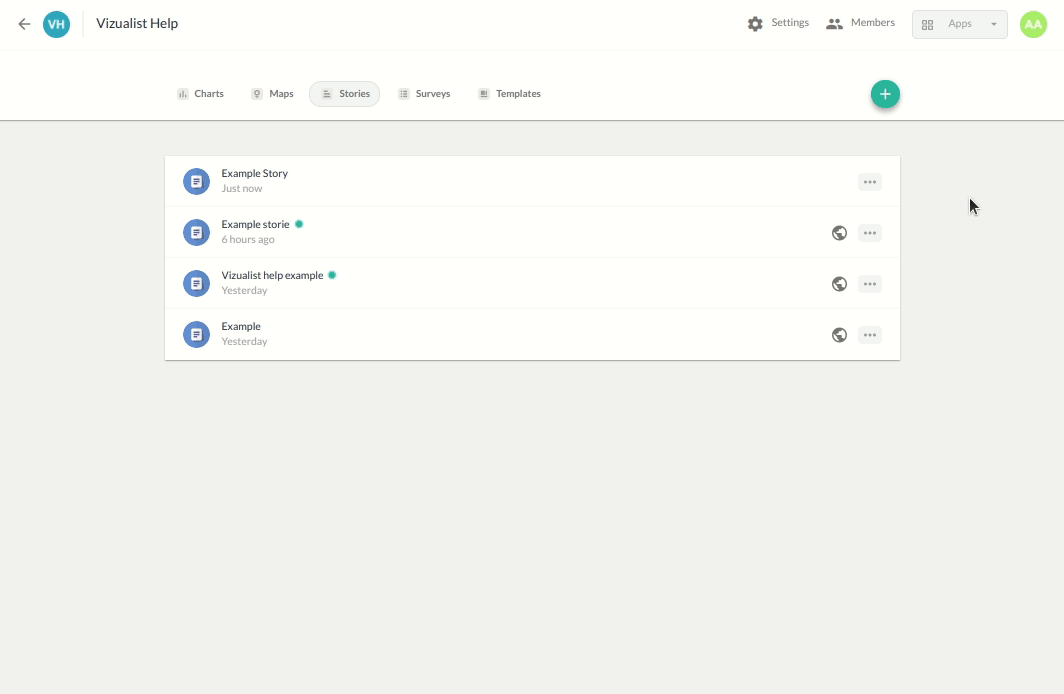Click the globe icon on Example storie
Viewport: 1064px width, 694px height.
tap(840, 233)
